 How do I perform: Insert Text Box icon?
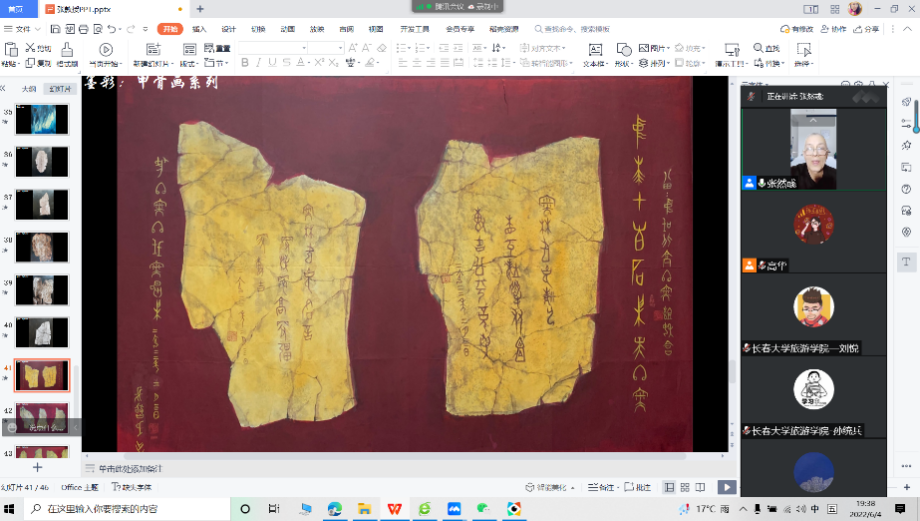tap(595, 50)
